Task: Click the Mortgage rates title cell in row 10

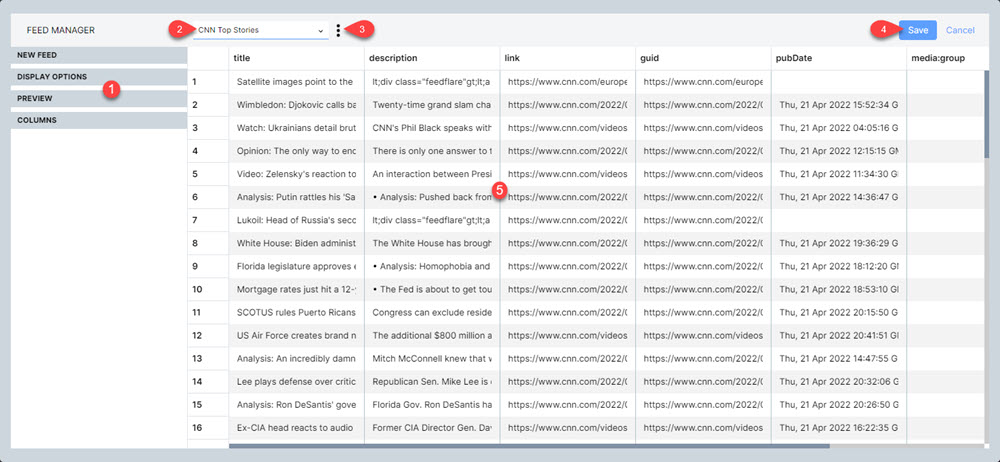Action: pos(296,289)
